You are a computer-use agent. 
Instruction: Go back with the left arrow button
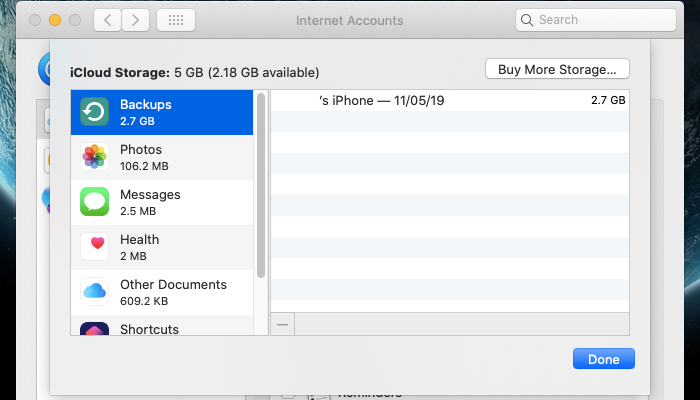(x=107, y=20)
